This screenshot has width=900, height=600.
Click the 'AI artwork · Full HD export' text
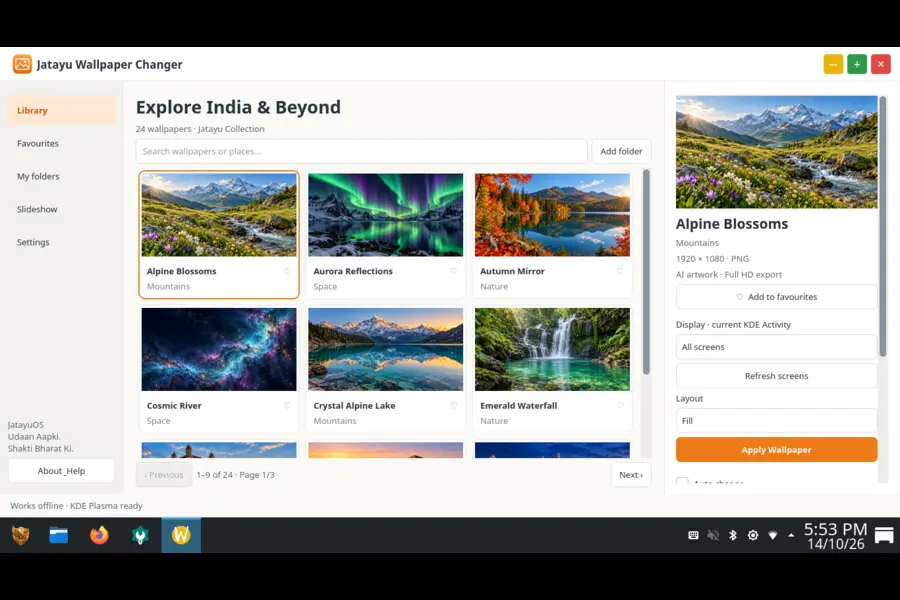coord(729,274)
